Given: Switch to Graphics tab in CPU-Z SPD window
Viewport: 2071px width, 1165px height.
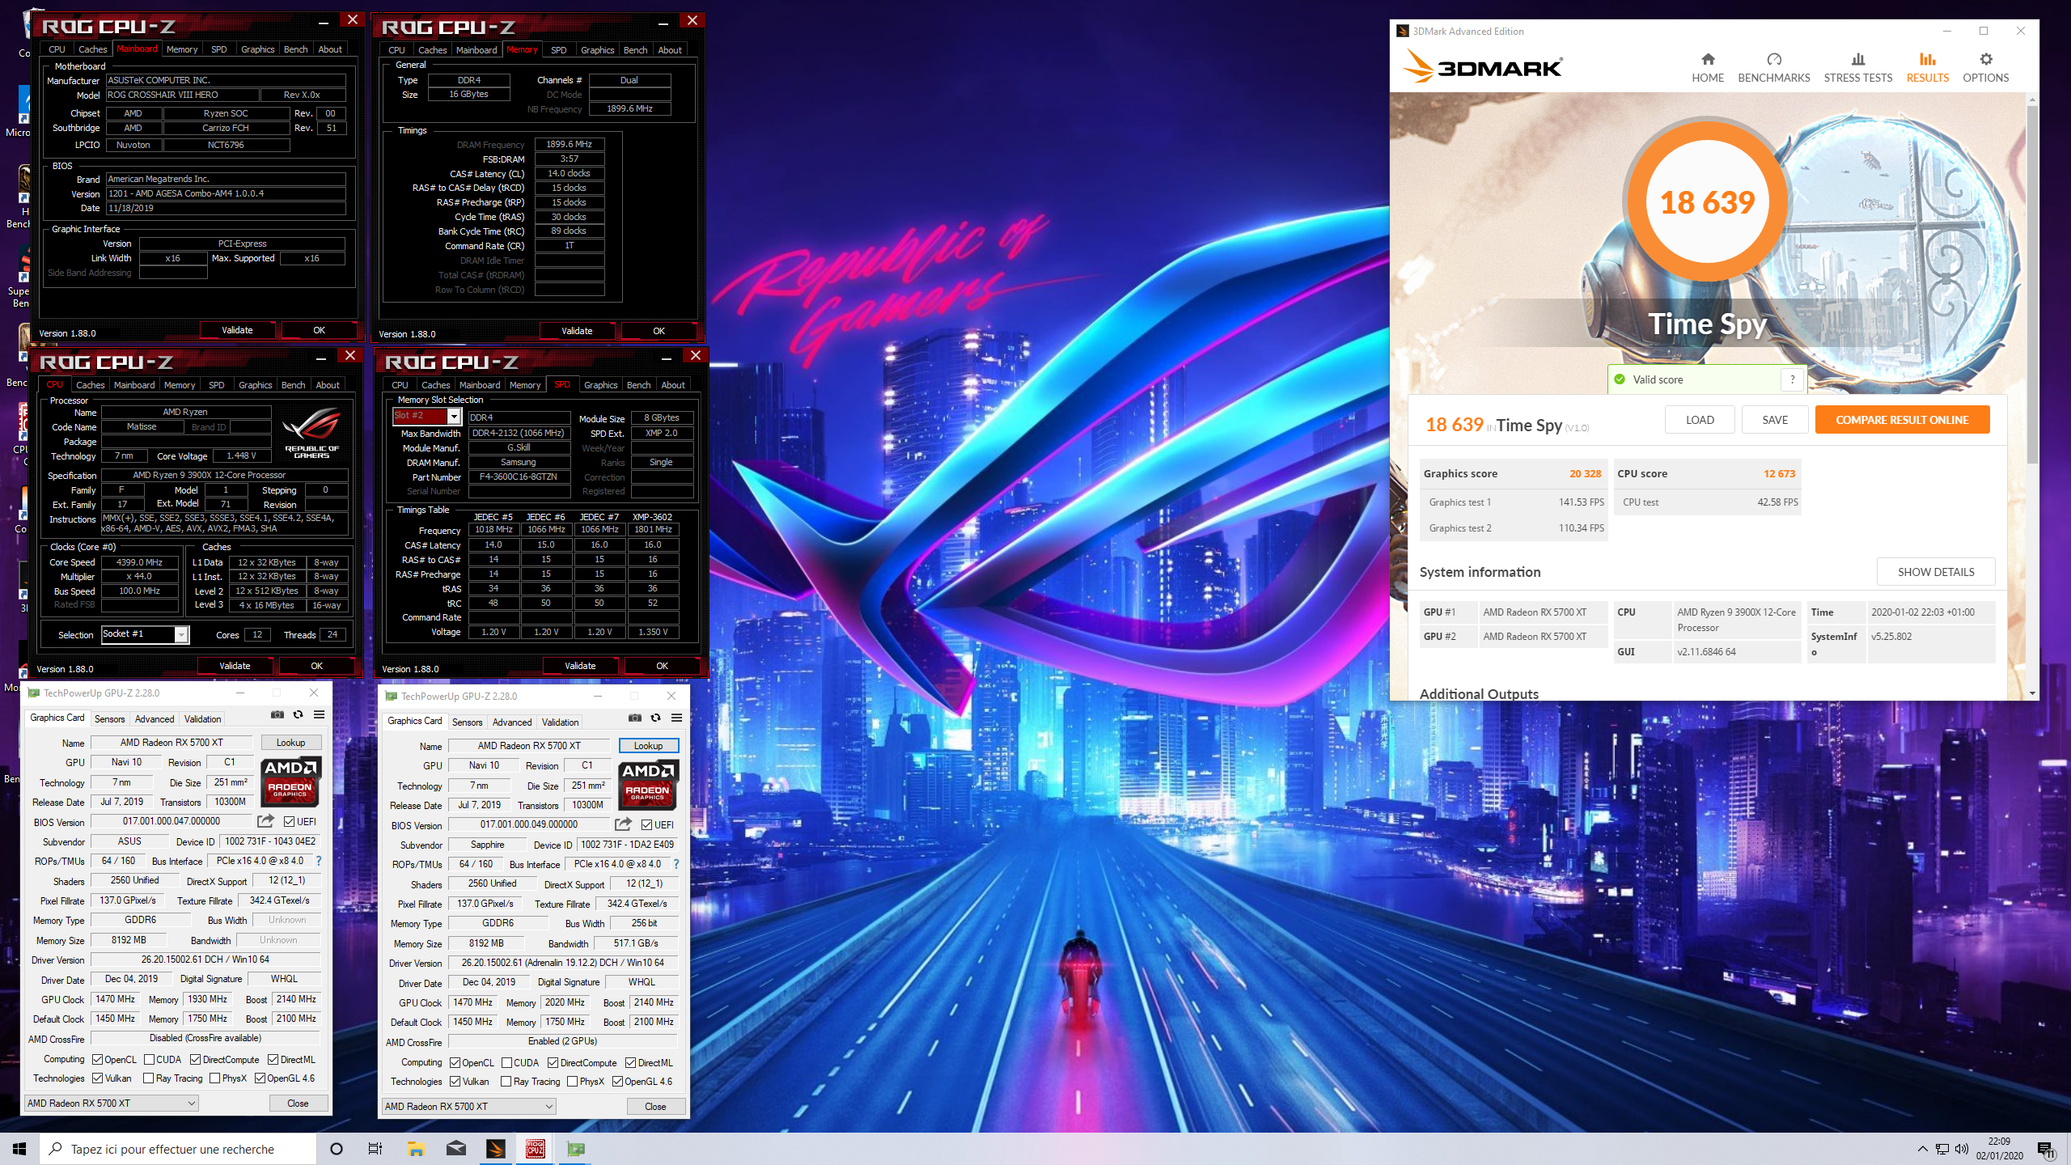Looking at the screenshot, I should 600,385.
